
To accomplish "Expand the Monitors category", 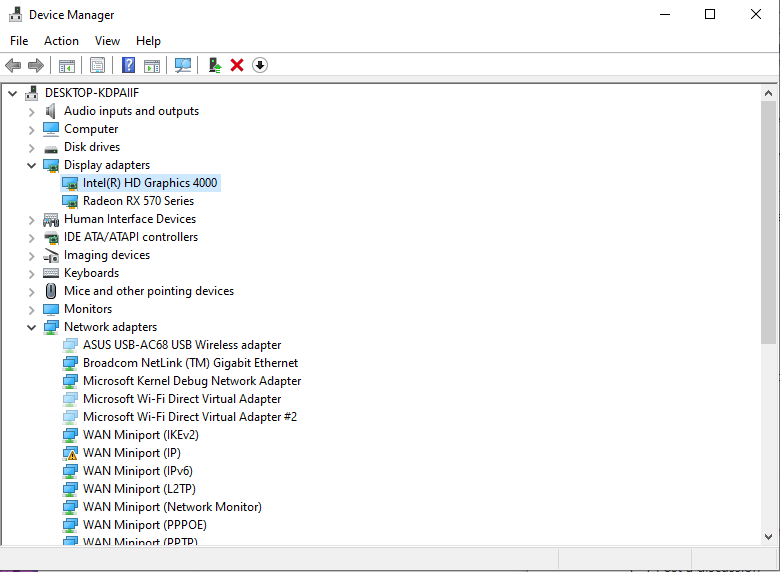I will tap(31, 310).
